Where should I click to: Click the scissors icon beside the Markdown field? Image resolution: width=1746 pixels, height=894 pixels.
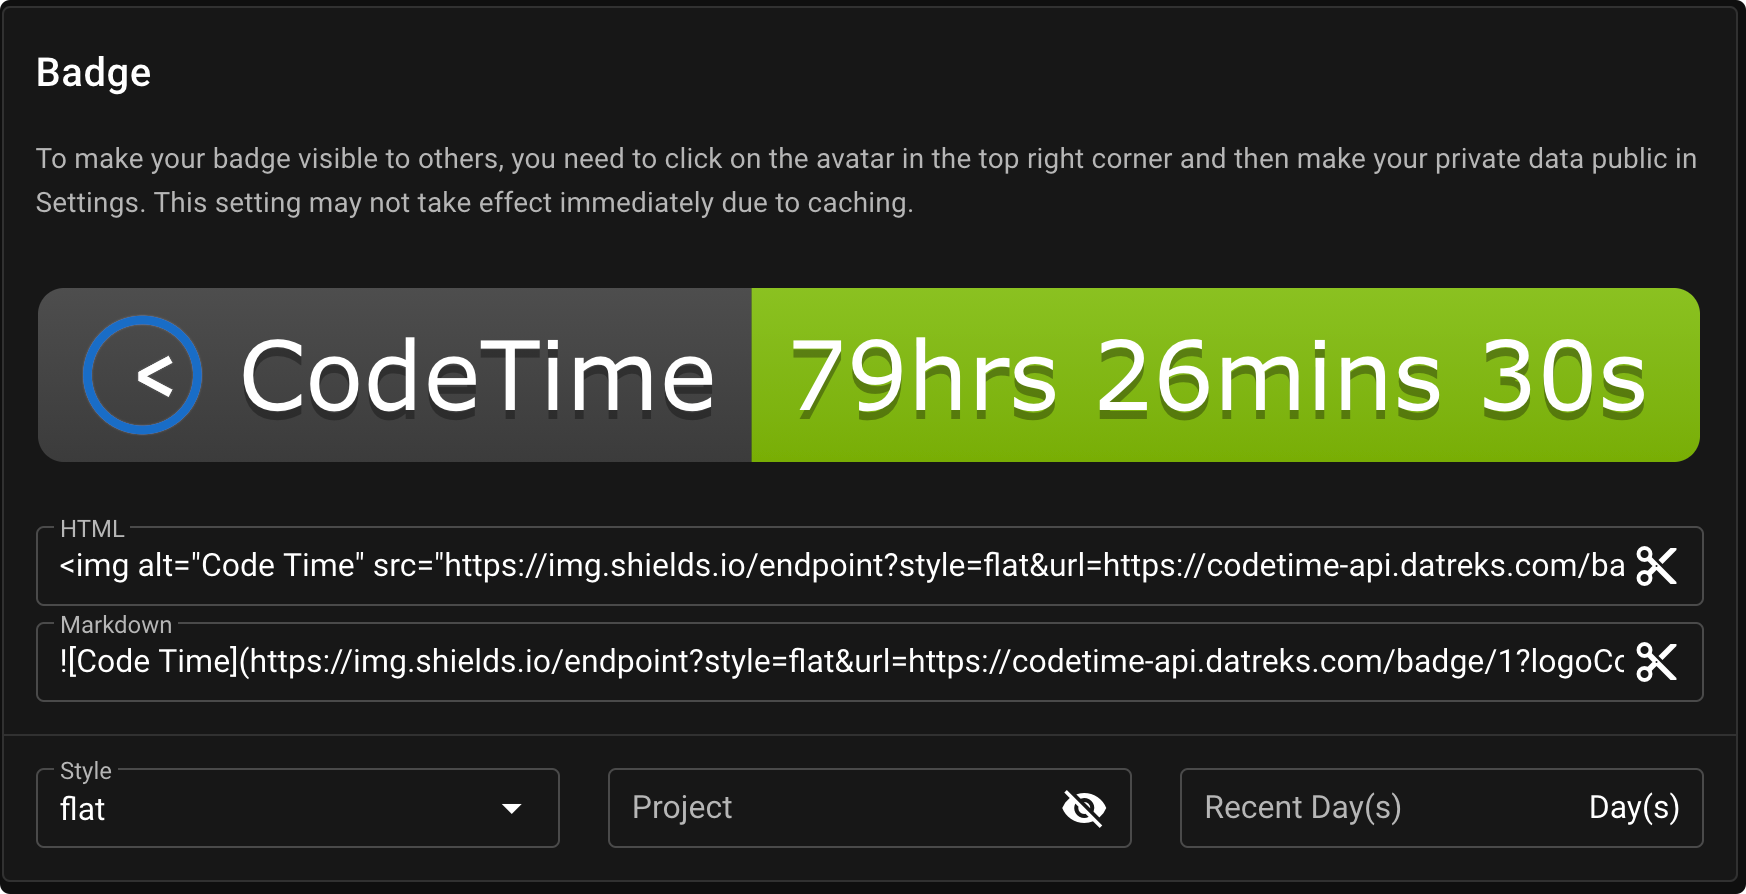tap(1658, 662)
